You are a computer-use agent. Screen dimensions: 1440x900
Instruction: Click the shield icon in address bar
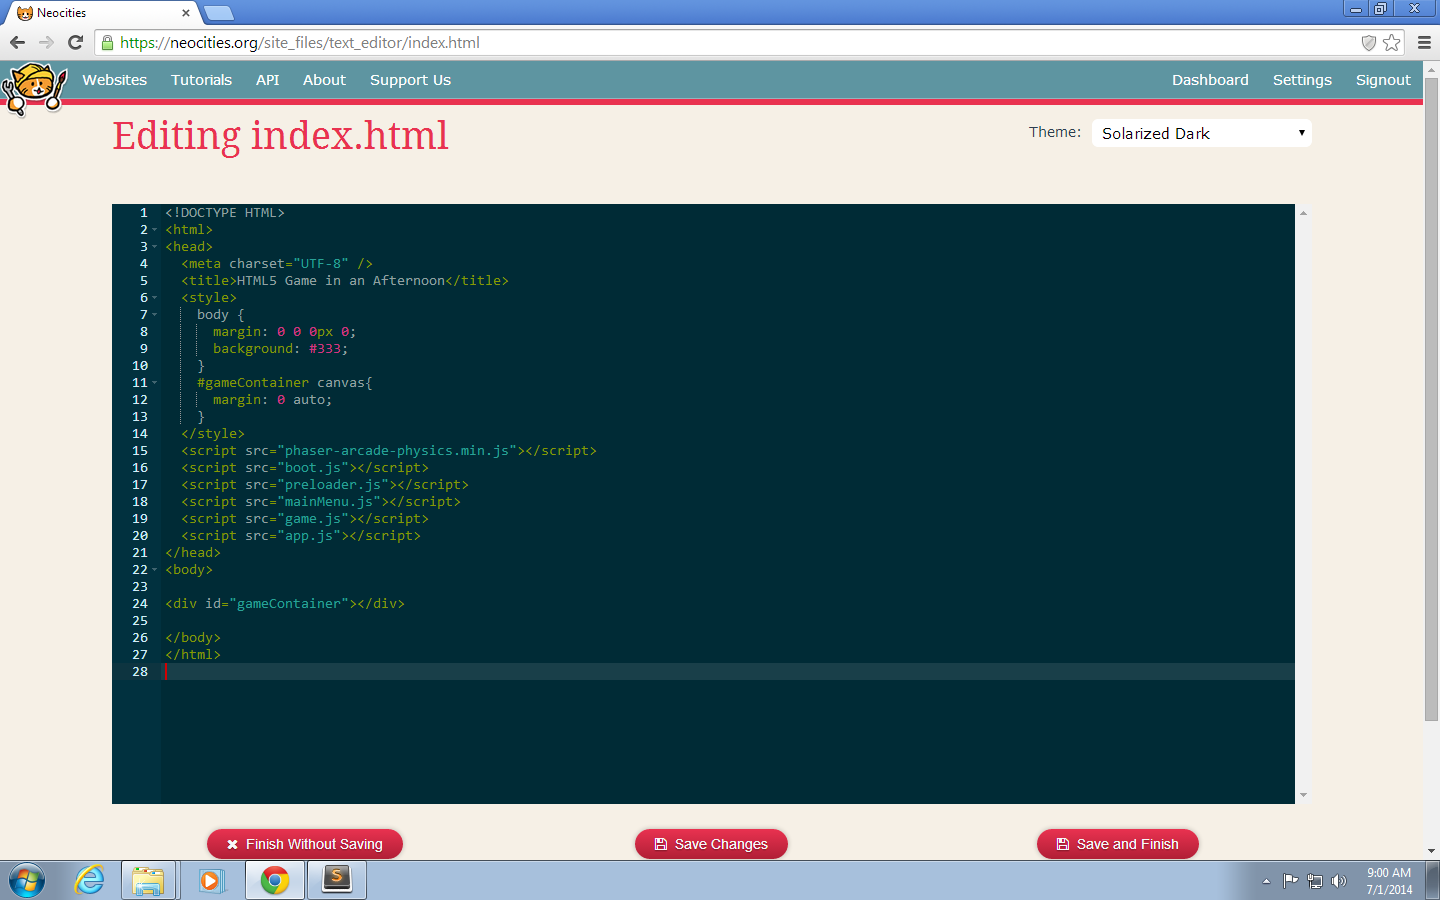(1368, 42)
